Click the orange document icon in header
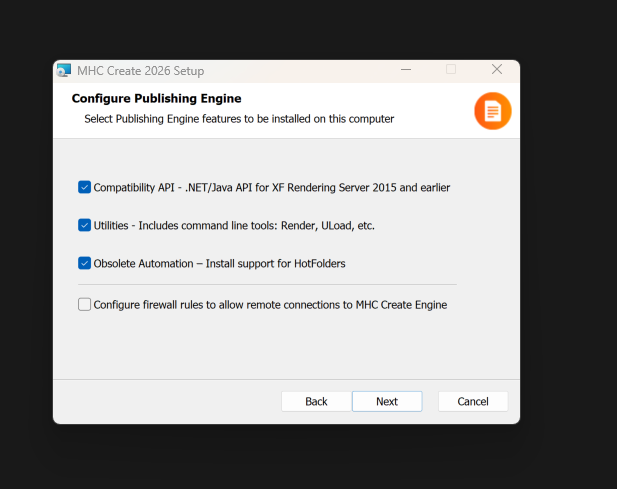Image resolution: width=617 pixels, height=489 pixels. coord(493,111)
